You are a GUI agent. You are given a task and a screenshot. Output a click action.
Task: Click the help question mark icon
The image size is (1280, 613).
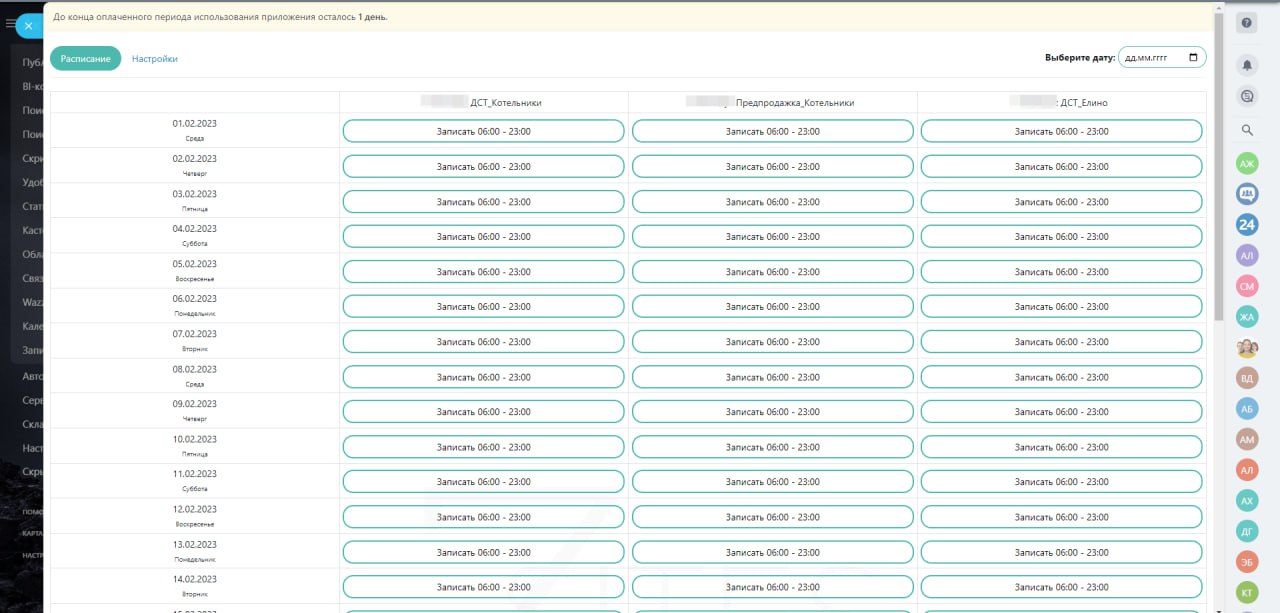pyautogui.click(x=1246, y=24)
